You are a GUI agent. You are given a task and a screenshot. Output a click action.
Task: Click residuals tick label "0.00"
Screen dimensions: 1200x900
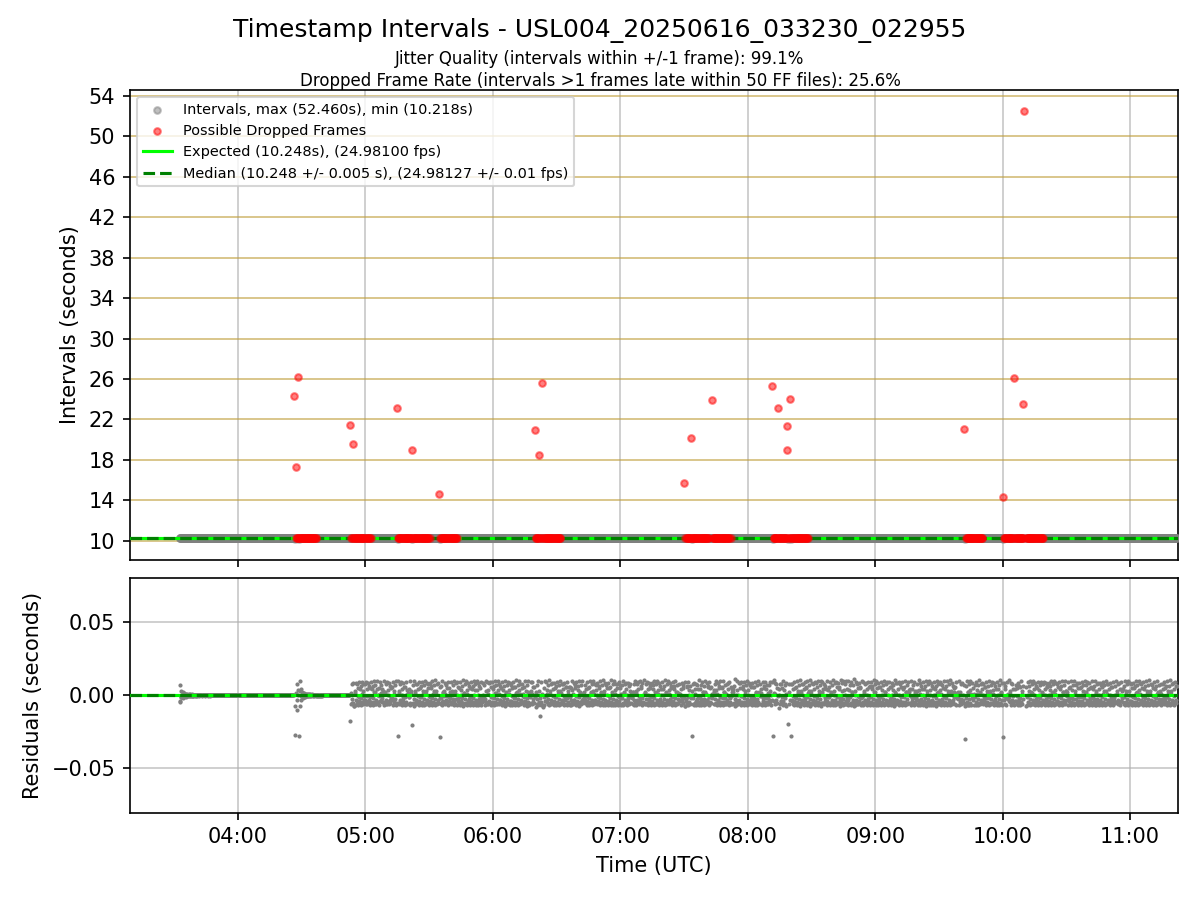point(94,696)
